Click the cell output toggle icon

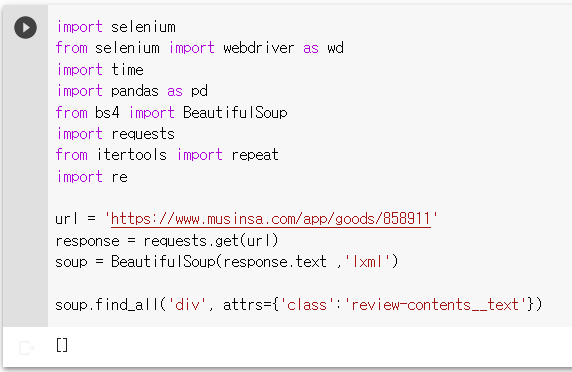[26, 348]
